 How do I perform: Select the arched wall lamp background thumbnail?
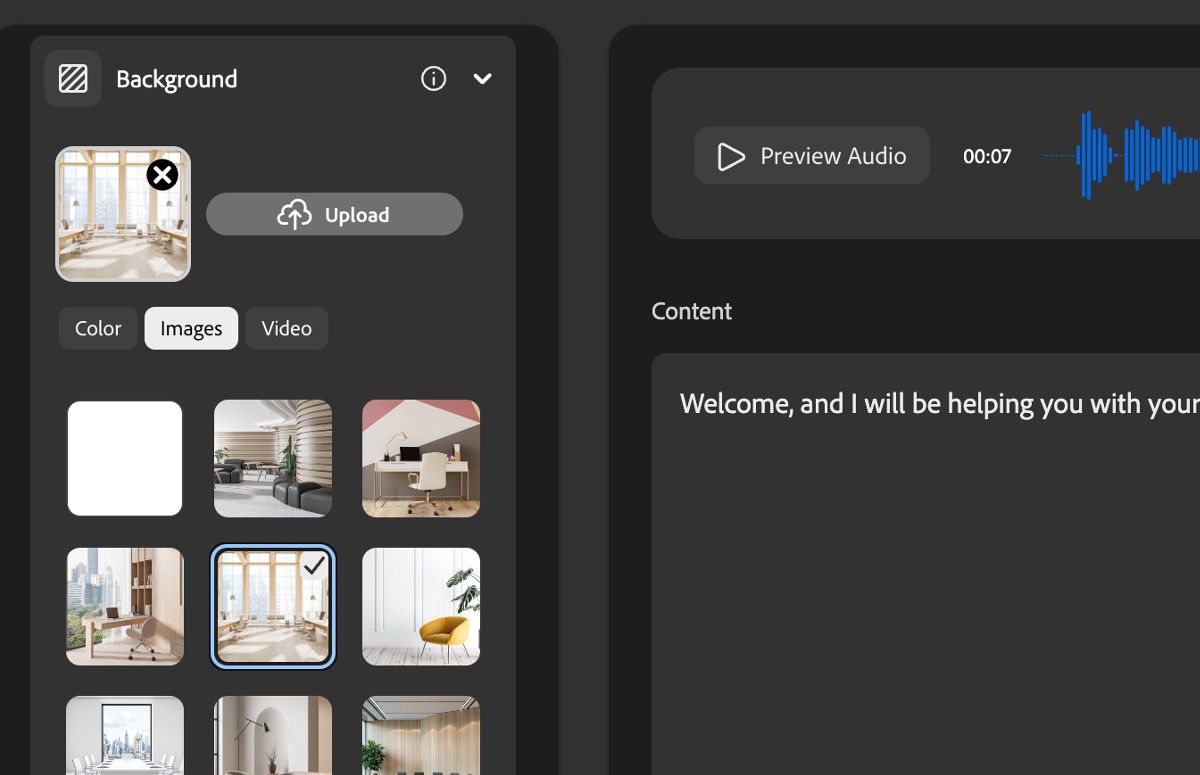[273, 735]
